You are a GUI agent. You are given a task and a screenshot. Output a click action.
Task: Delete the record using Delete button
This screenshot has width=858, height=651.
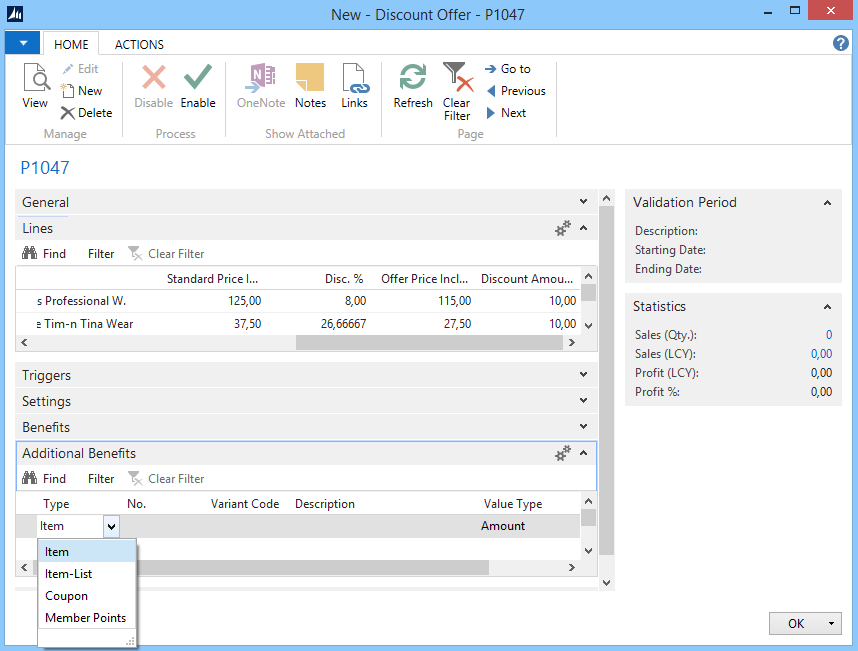[87, 113]
